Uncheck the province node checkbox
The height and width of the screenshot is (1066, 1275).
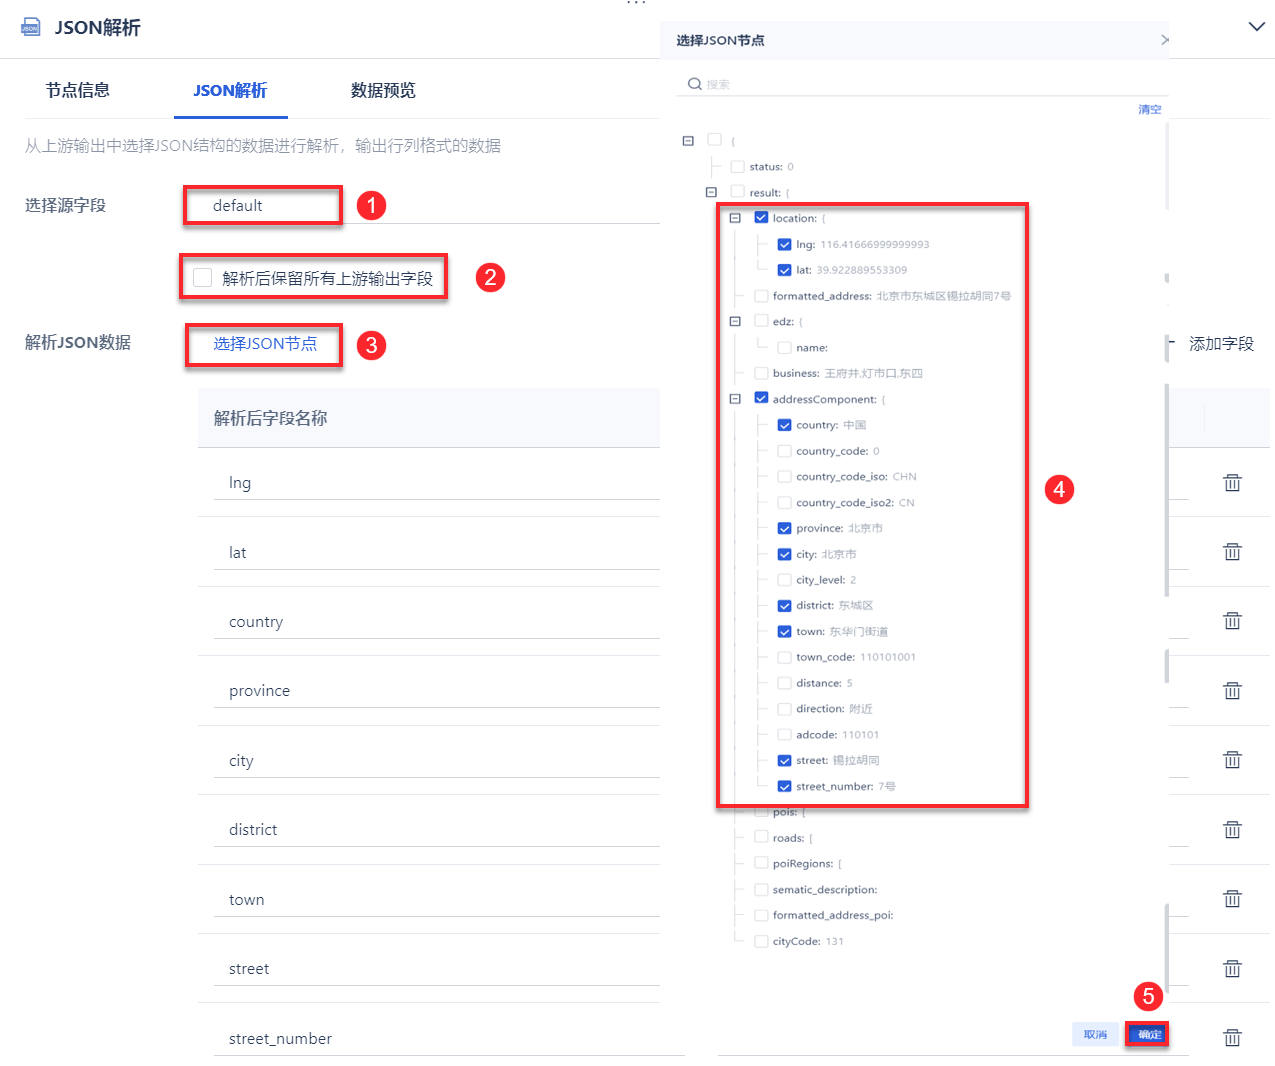click(785, 529)
